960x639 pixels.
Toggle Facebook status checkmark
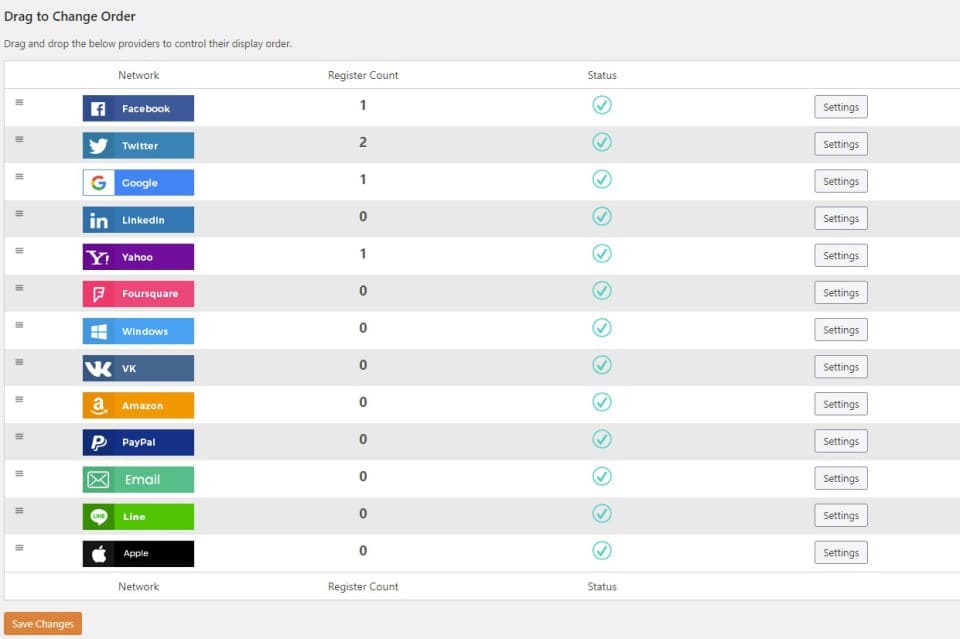click(x=602, y=105)
